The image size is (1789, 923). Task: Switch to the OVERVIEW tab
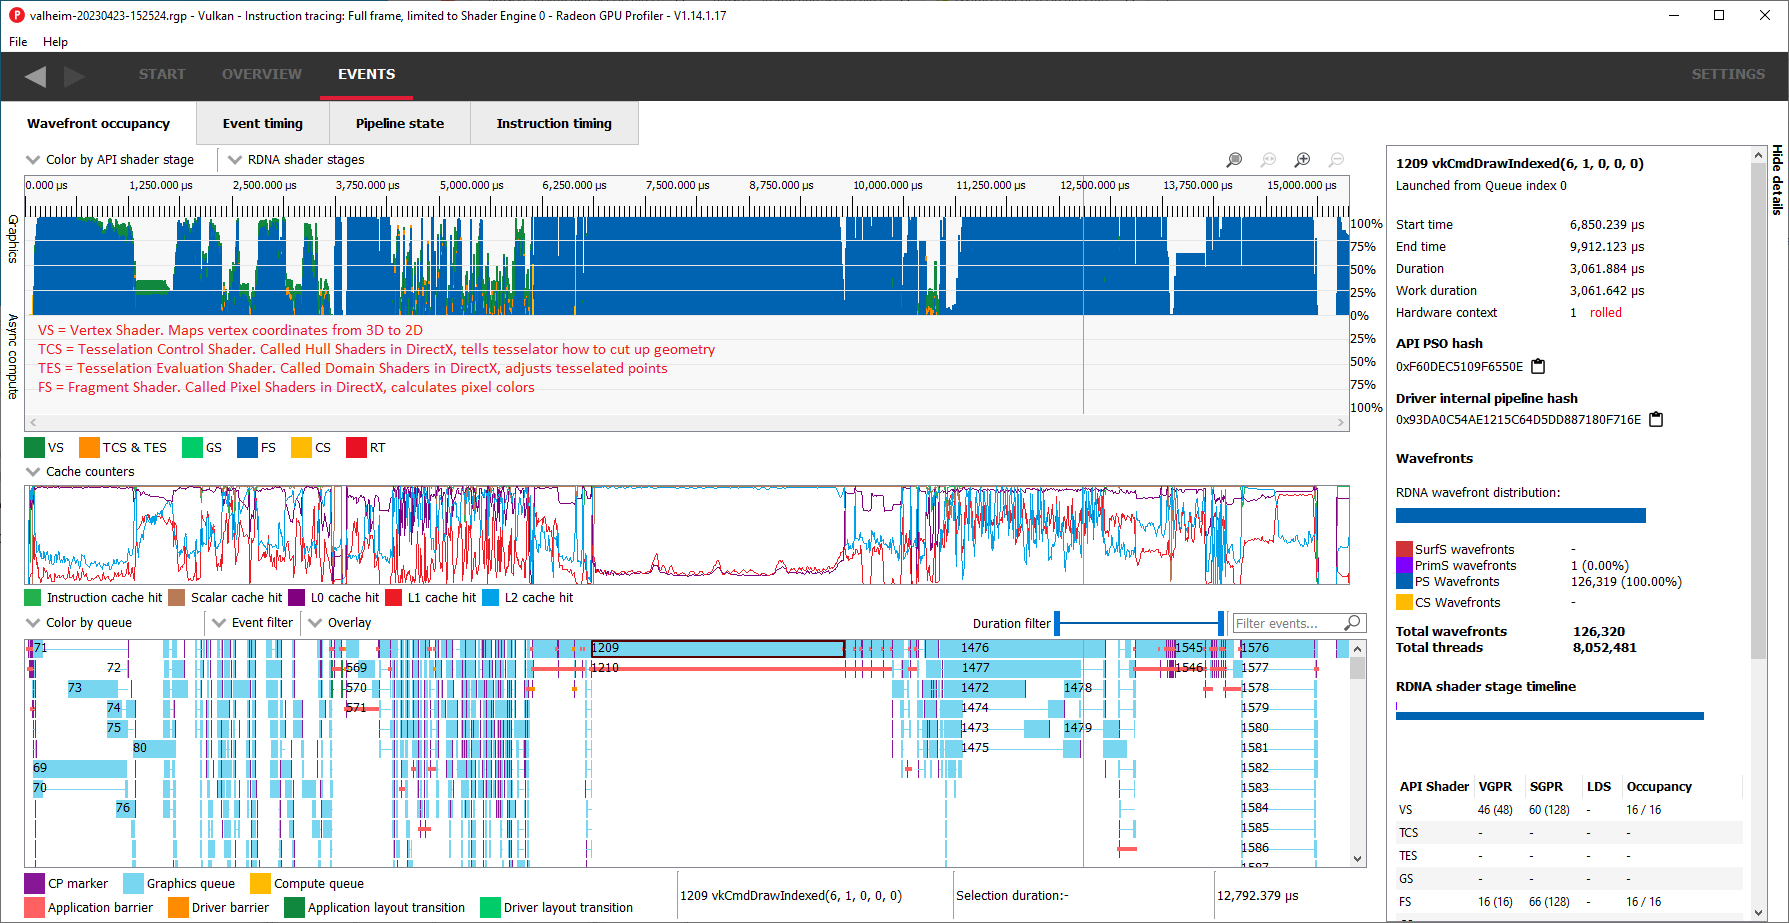pyautogui.click(x=262, y=74)
